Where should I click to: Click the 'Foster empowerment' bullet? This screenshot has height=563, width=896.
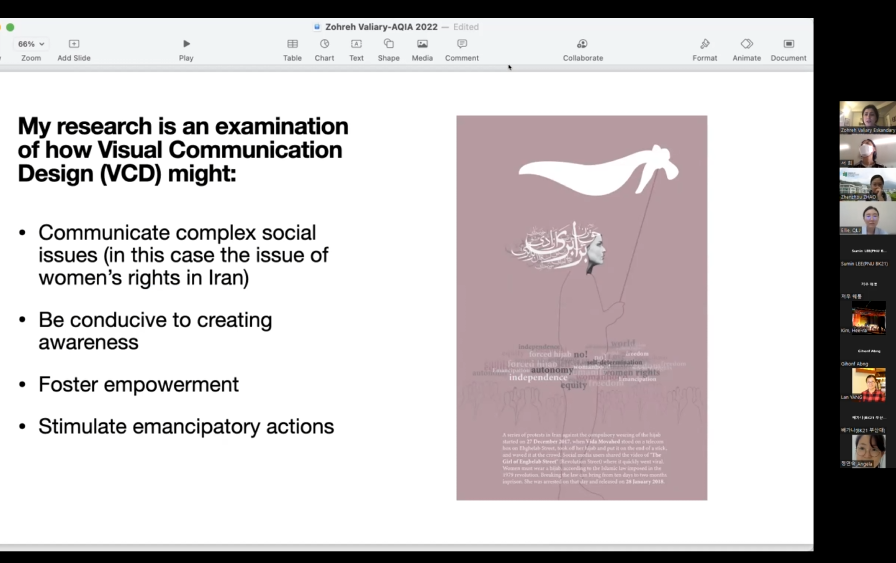[138, 385]
